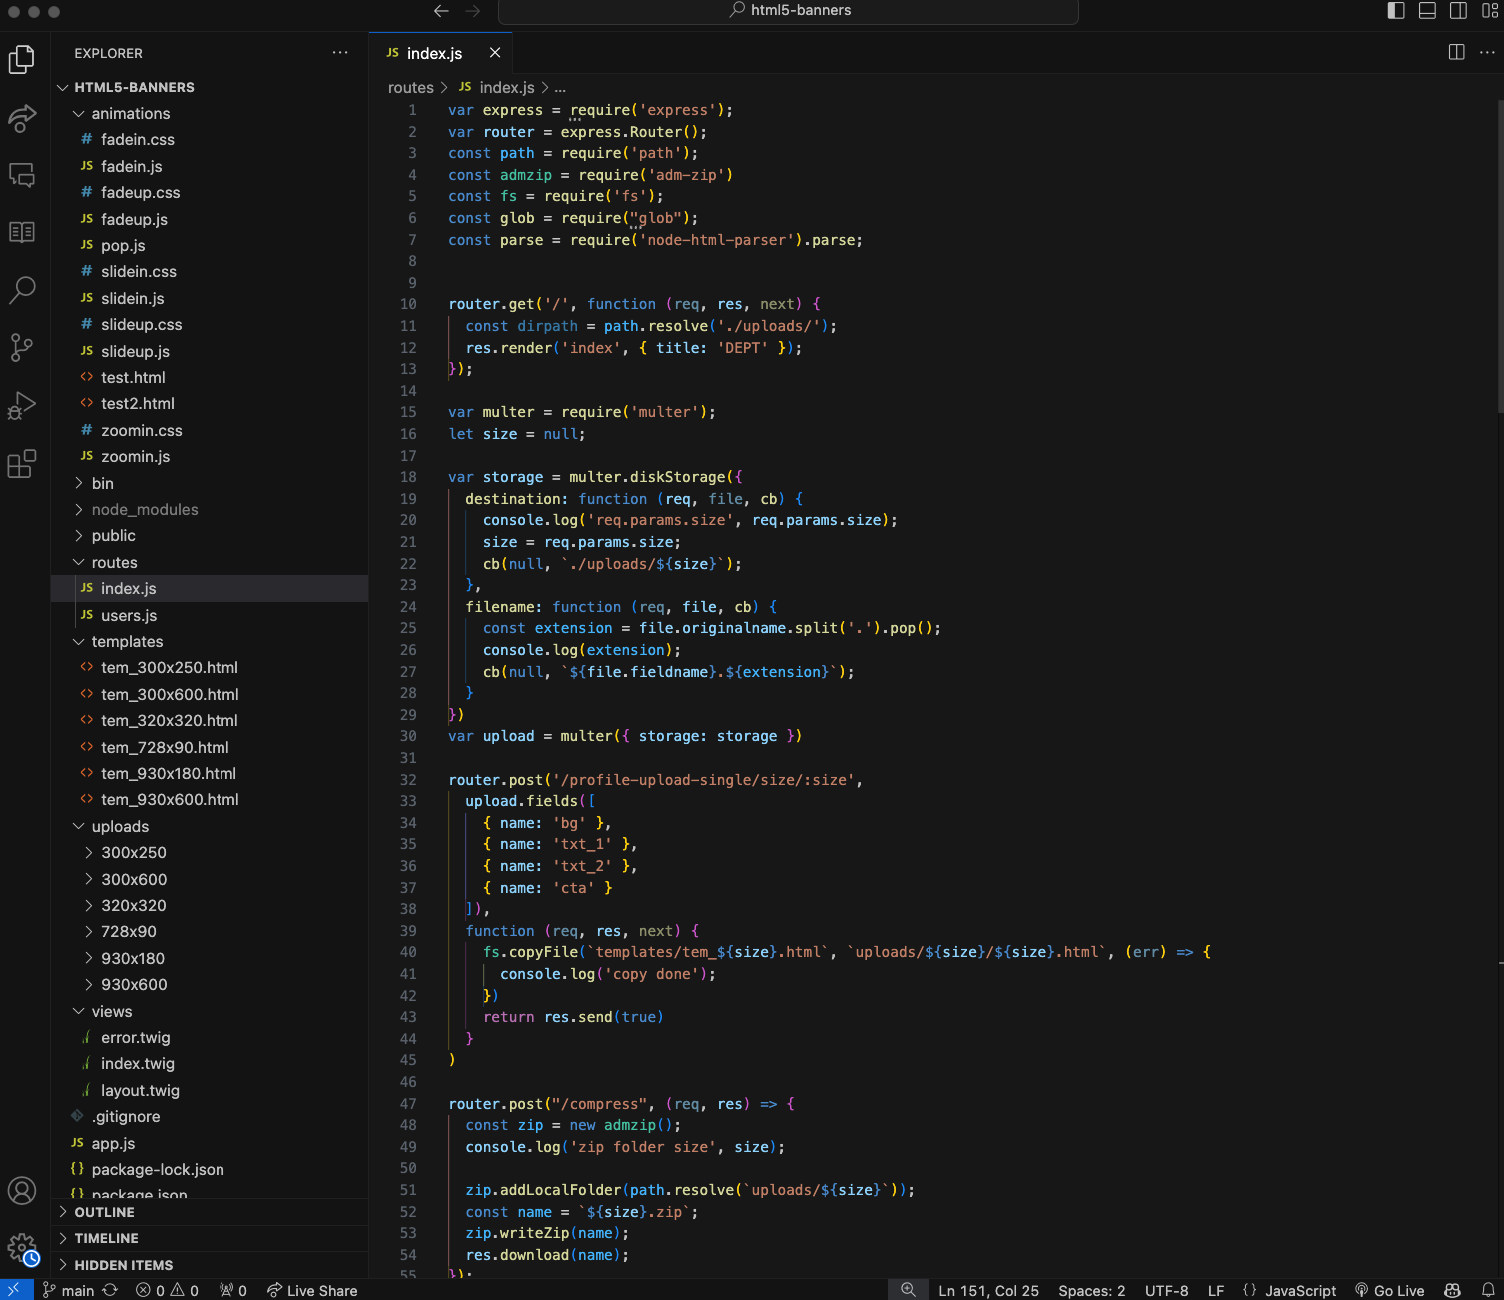The height and width of the screenshot is (1300, 1504).
Task: Click the editor vertical scrollbar thumb
Action: [x=1499, y=257]
